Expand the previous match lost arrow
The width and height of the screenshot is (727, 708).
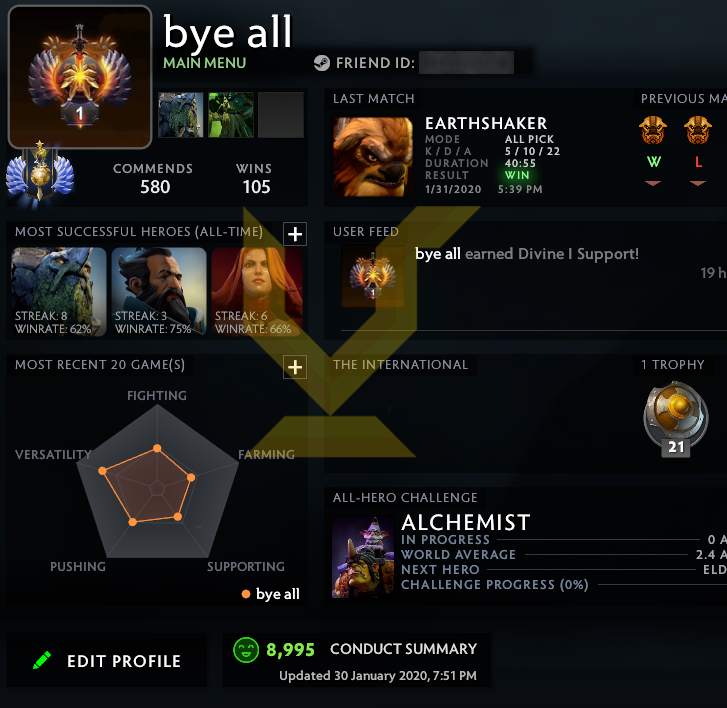tap(698, 184)
